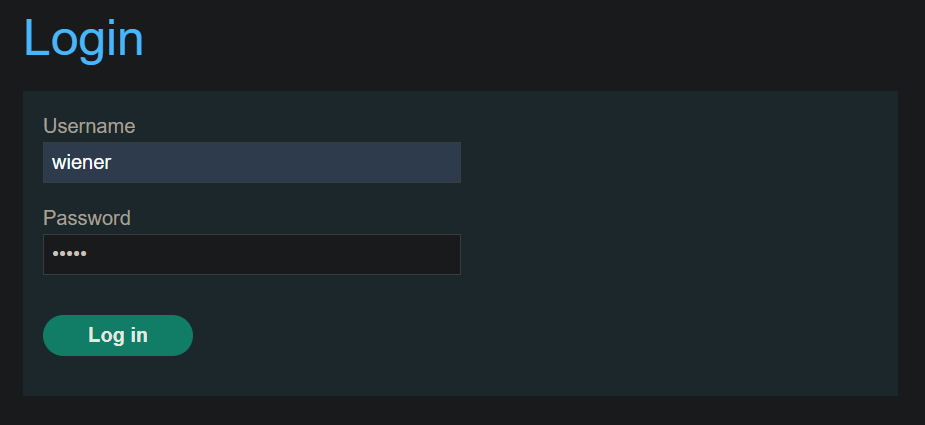The width and height of the screenshot is (925, 425).
Task: Select the highlighted Username textbox containing wiener
Action: [x=252, y=162]
